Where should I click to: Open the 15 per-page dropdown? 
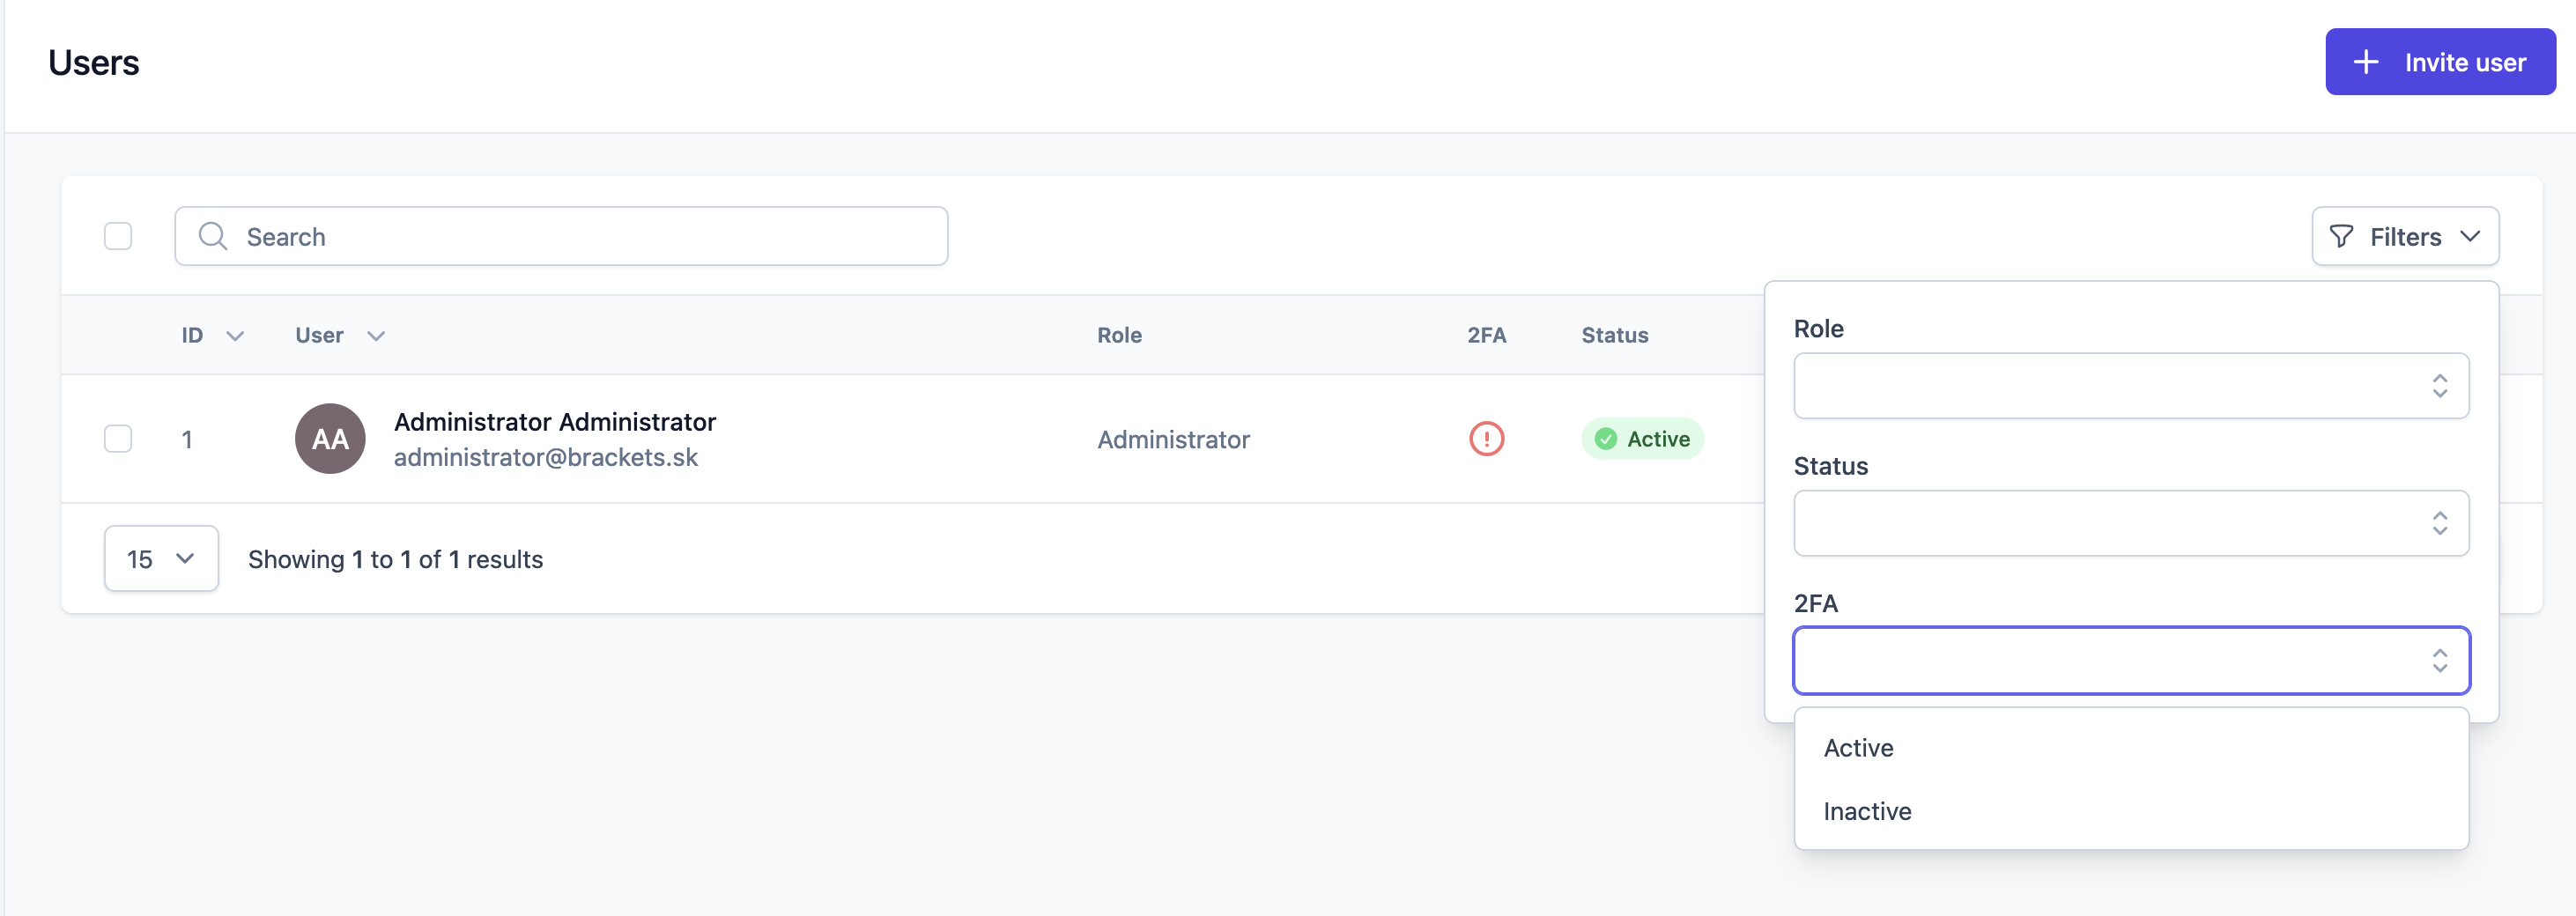(161, 559)
